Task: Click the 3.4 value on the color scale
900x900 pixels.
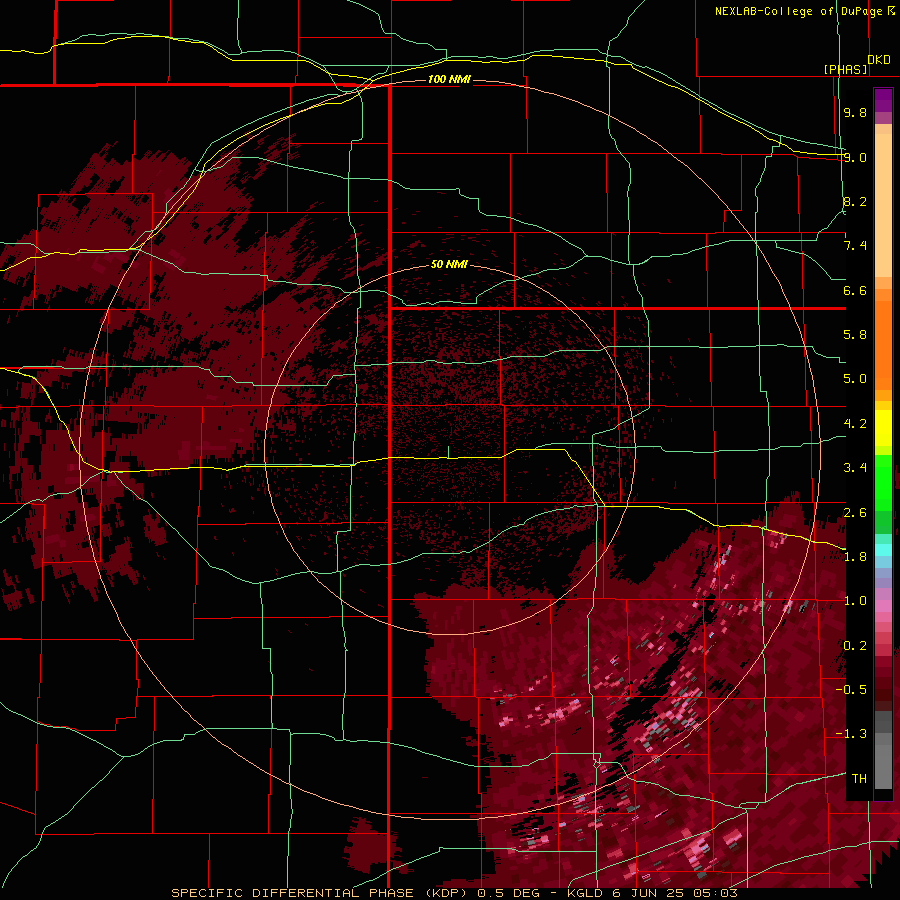Action: (855, 468)
